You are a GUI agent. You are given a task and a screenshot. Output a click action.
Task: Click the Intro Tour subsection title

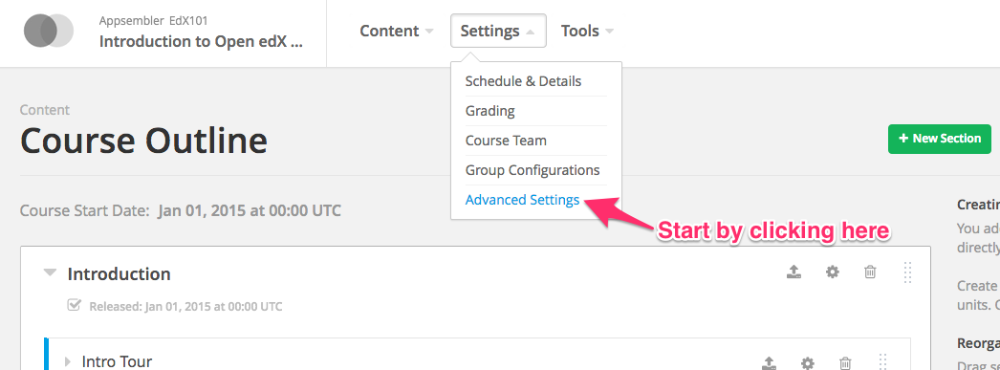[x=117, y=362]
